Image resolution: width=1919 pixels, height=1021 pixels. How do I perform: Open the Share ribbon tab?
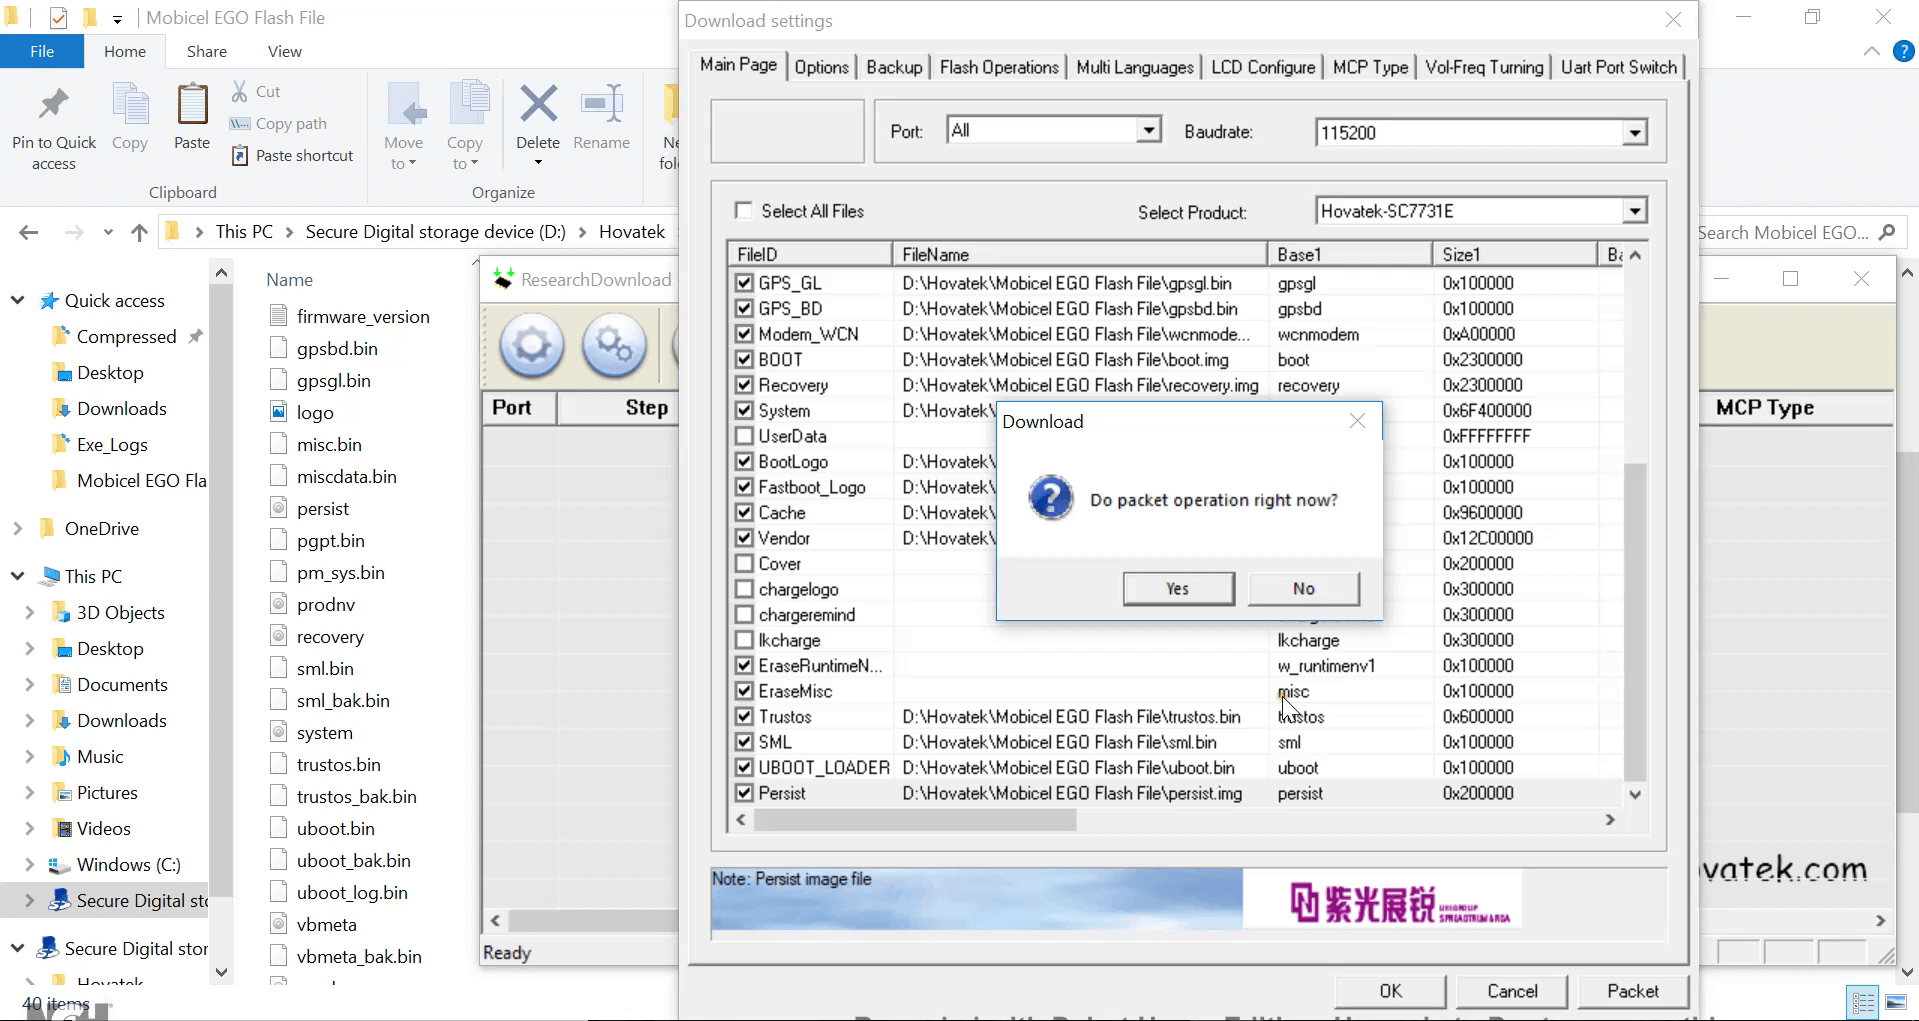207,51
